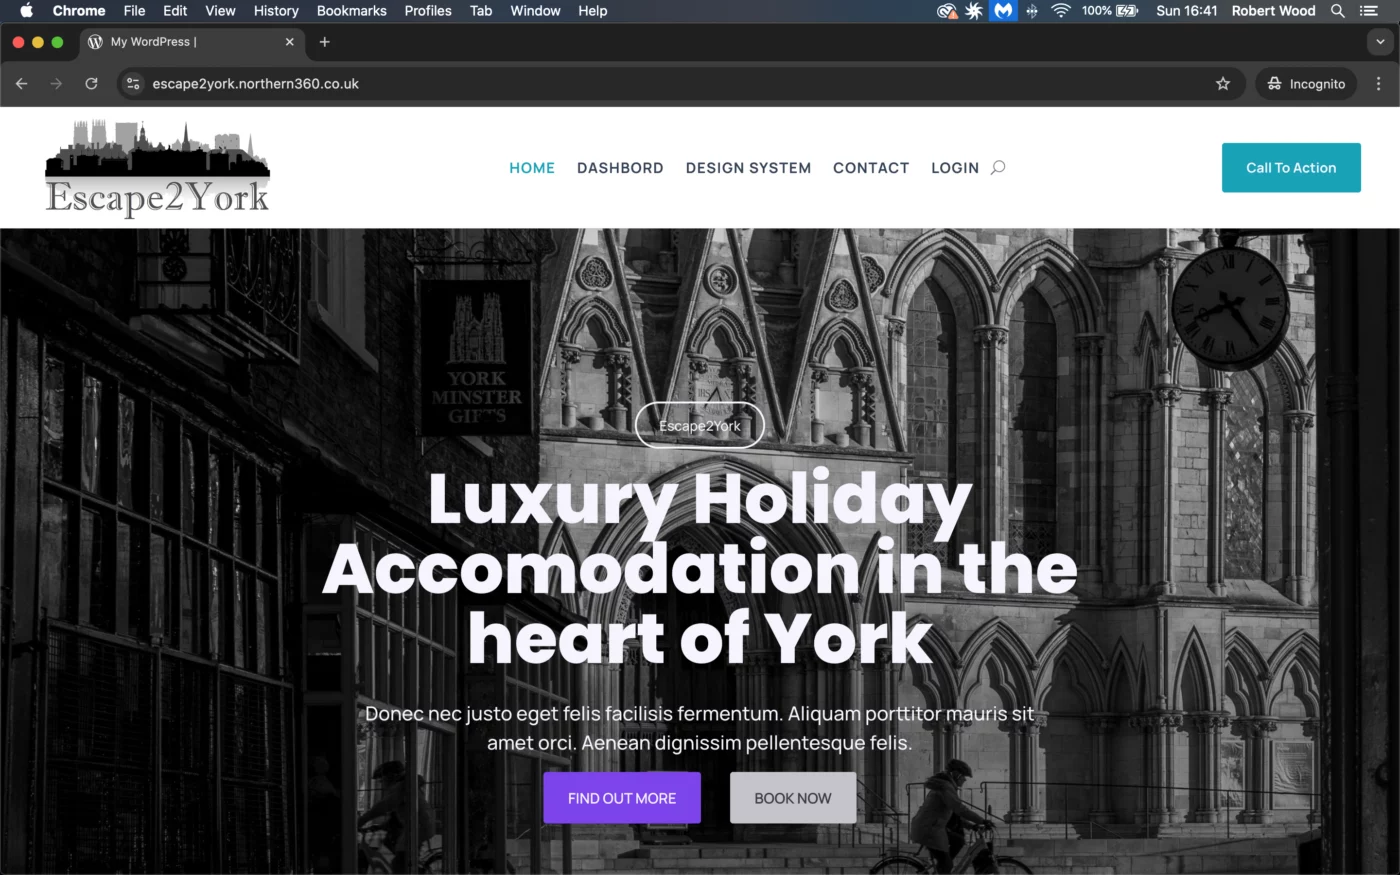
Task: Click the browser forward arrow
Action: [56, 84]
